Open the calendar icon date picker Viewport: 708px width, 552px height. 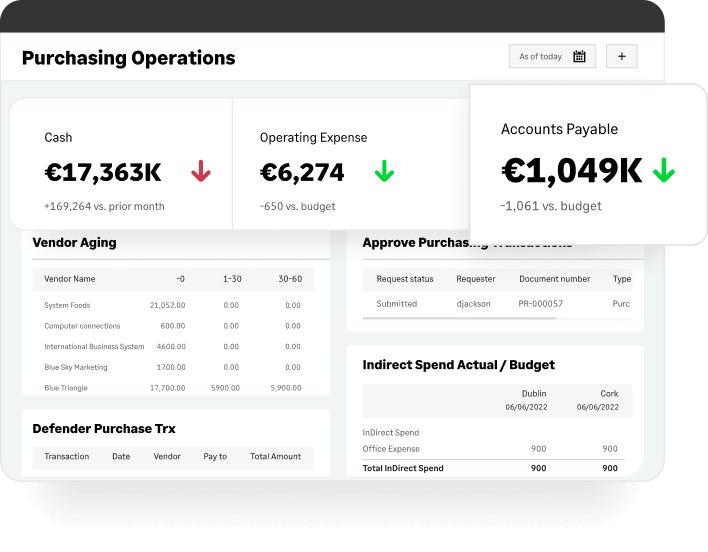tap(579, 56)
